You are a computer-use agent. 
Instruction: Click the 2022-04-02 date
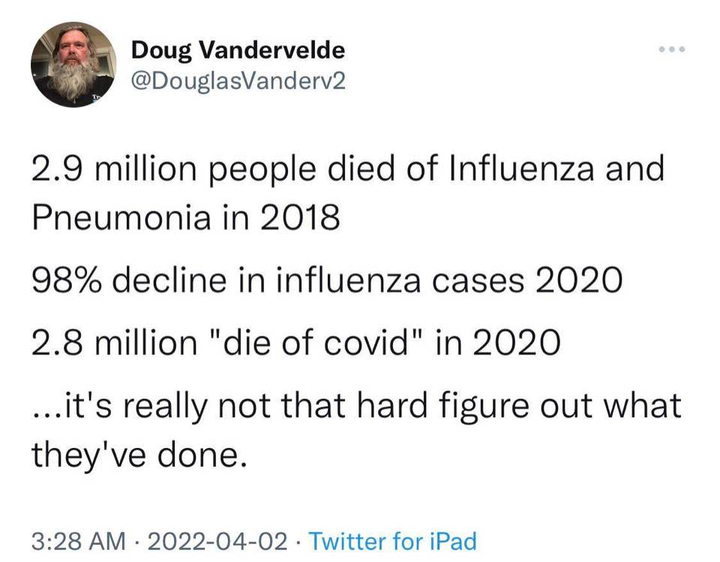tap(216, 542)
